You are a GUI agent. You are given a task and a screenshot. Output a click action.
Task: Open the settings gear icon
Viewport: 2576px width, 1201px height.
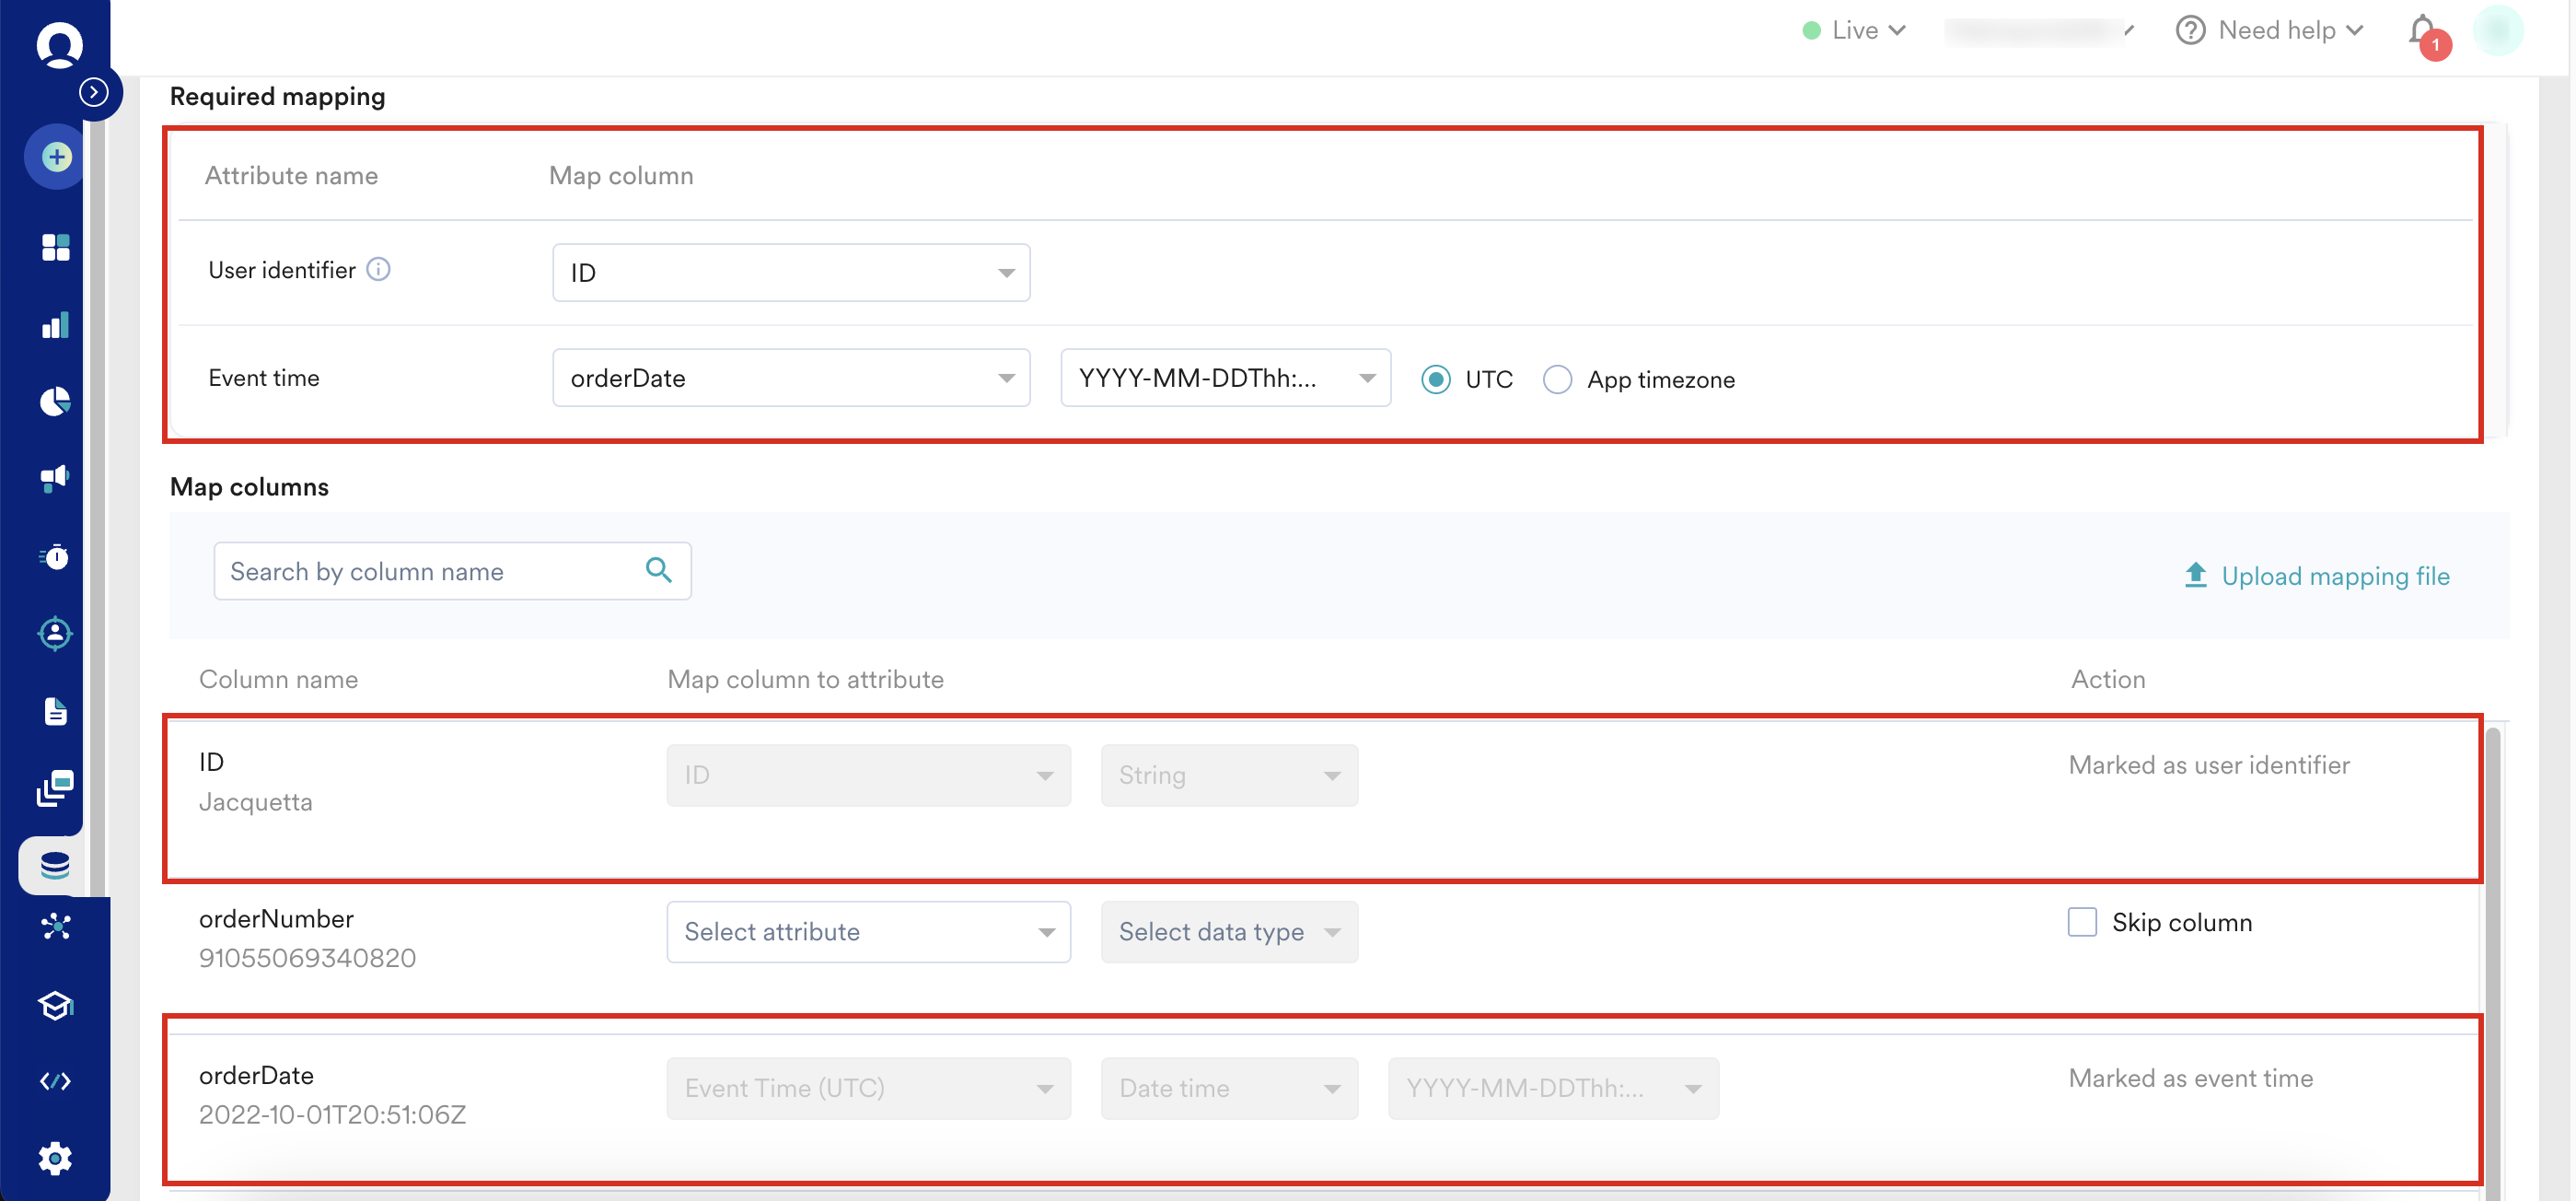[x=56, y=1158]
